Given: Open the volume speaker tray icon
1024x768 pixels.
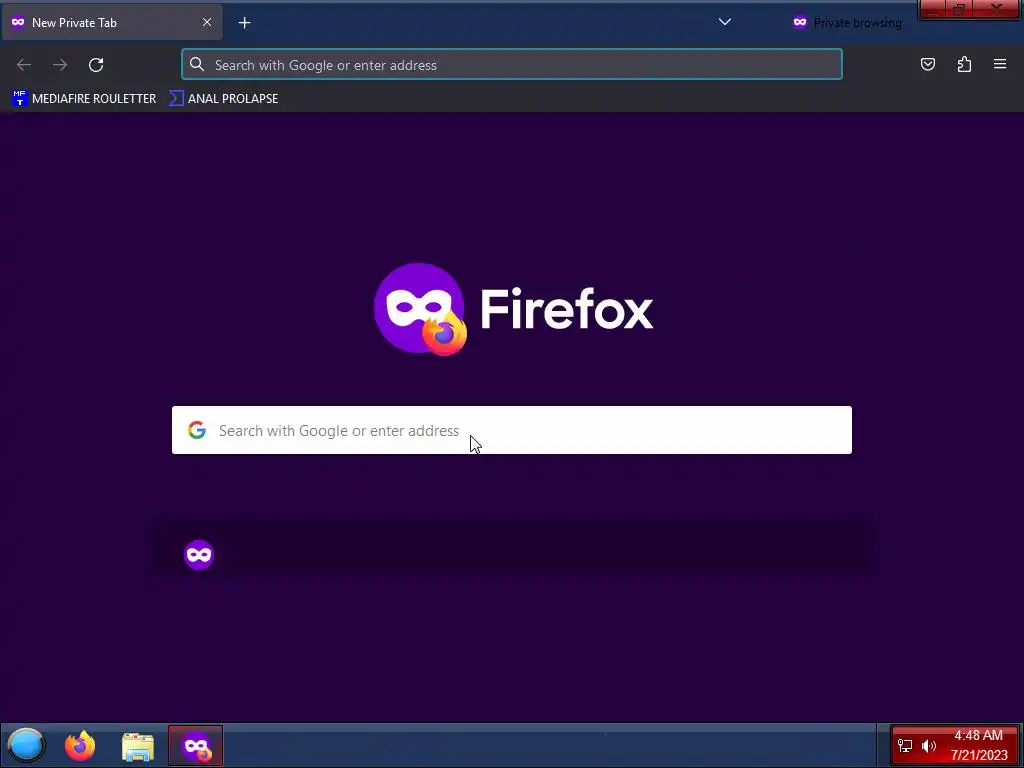Looking at the screenshot, I should pos(928,746).
